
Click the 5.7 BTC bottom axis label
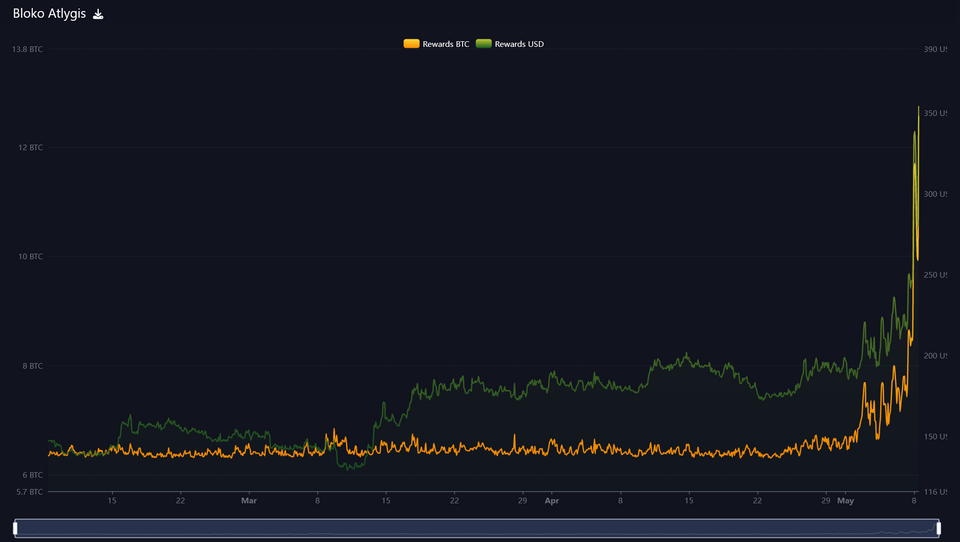[28, 492]
